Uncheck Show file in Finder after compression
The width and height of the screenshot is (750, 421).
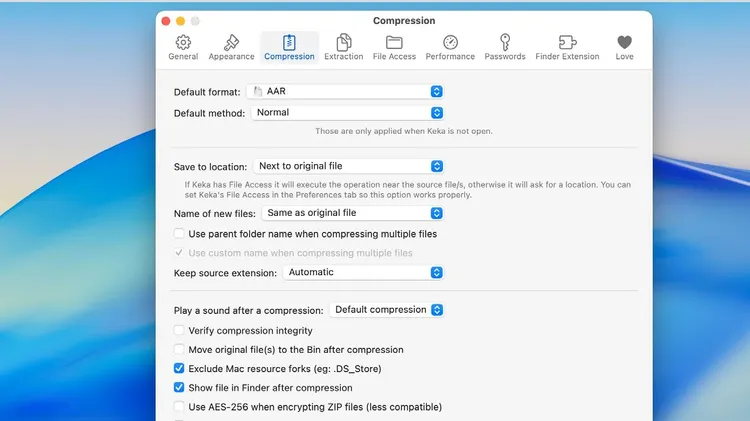(180, 388)
